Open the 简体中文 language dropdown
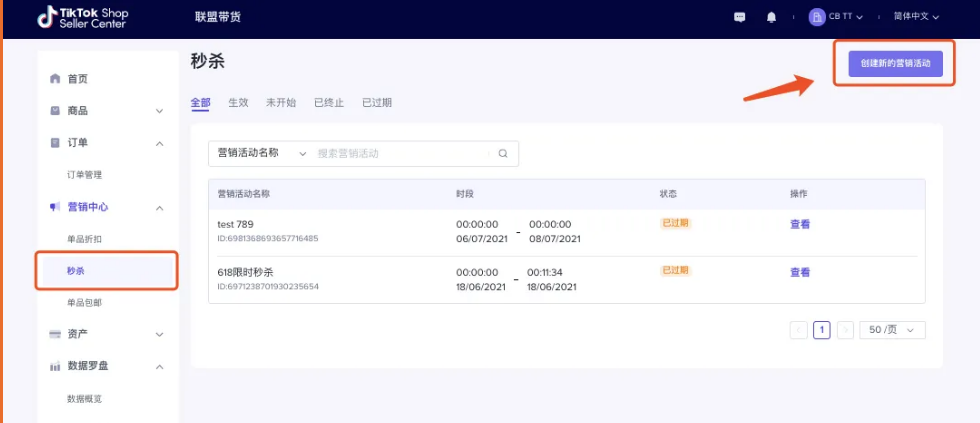980x423 pixels. 916,17
